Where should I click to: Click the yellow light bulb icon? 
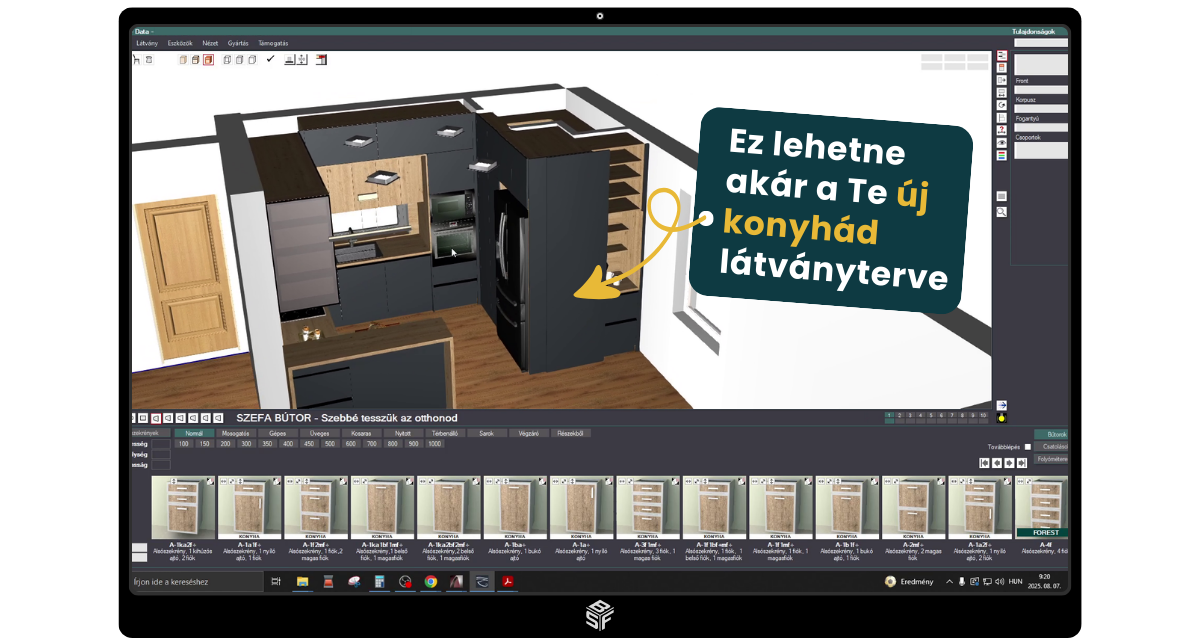1002,417
